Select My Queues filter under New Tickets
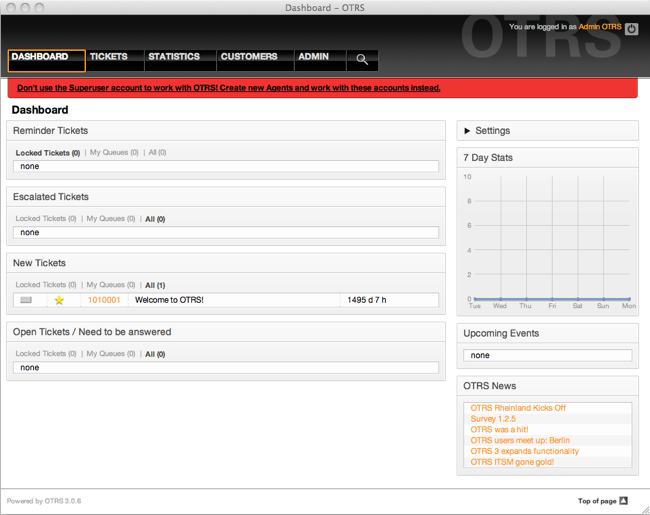 coord(111,285)
